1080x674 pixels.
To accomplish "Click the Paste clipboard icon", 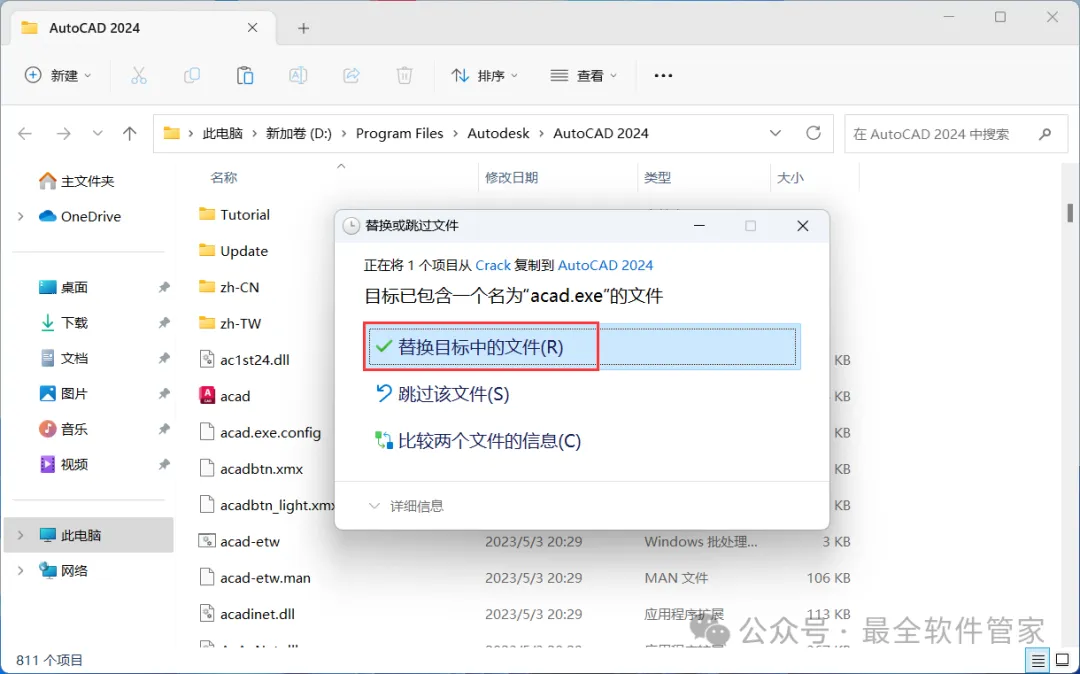I will point(245,76).
